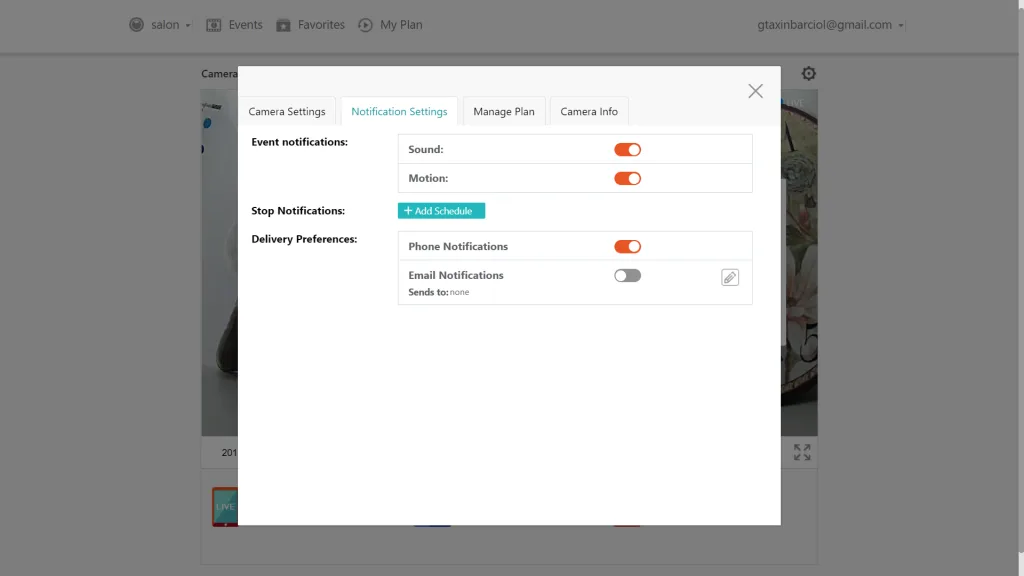This screenshot has height=576, width=1024.
Task: Select the LIVE thumbnail in timeline
Action: click(x=225, y=506)
